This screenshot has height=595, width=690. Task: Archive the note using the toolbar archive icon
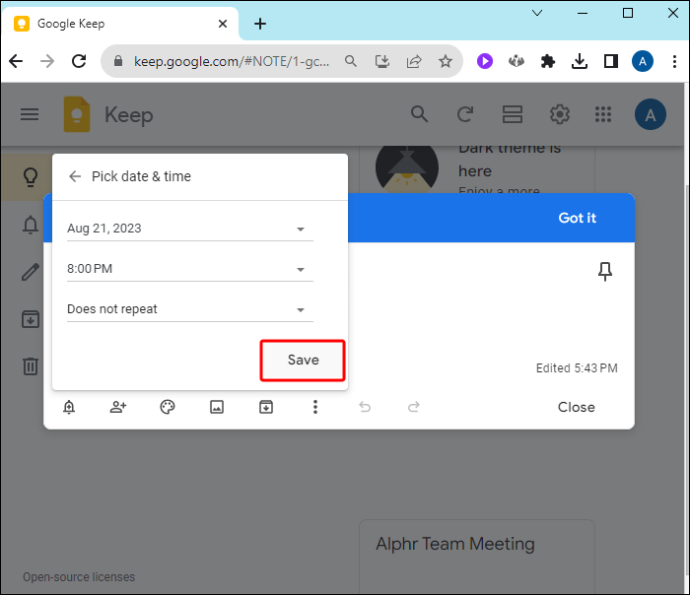[266, 407]
